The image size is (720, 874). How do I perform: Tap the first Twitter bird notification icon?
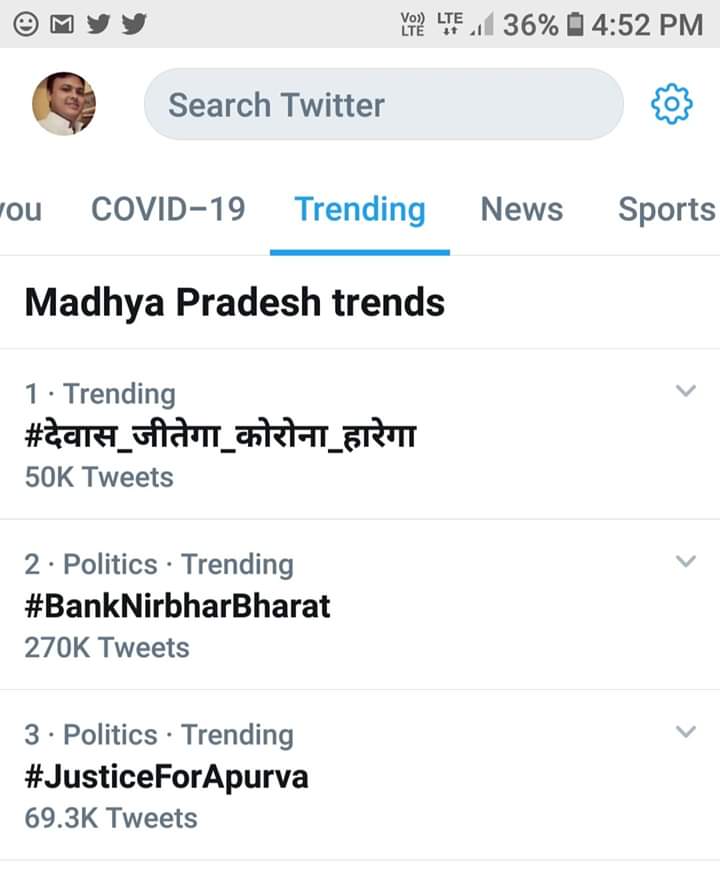97,23
